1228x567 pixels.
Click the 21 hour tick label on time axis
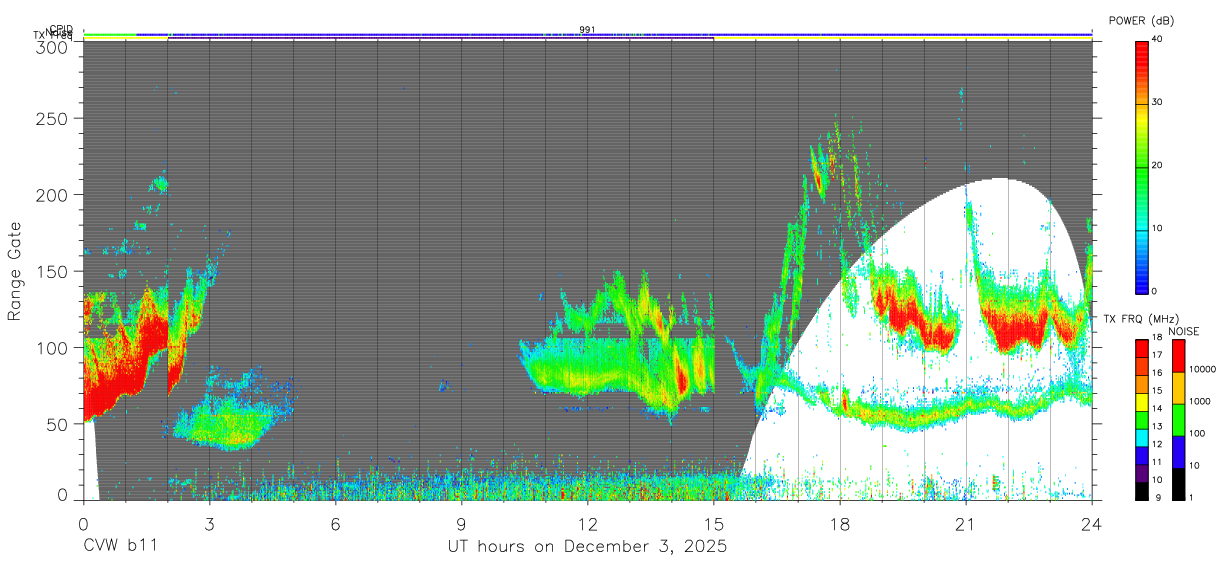(x=965, y=524)
